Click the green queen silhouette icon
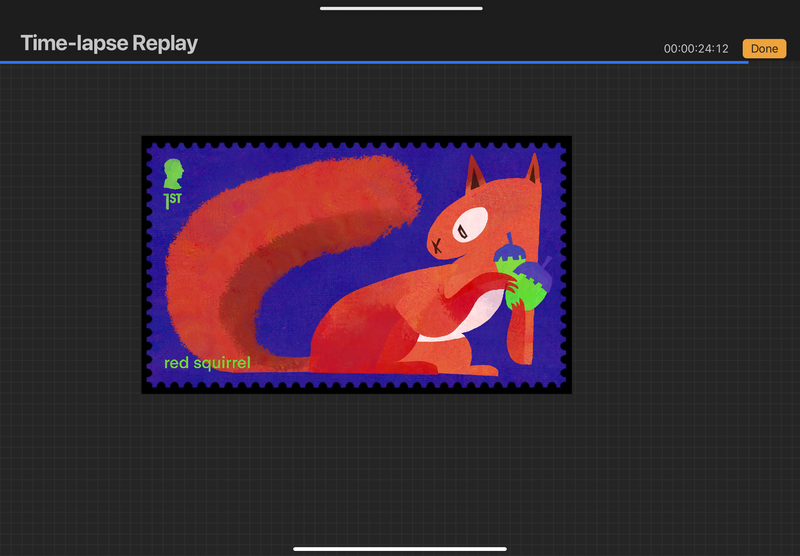The width and height of the screenshot is (800, 556). pos(174,172)
